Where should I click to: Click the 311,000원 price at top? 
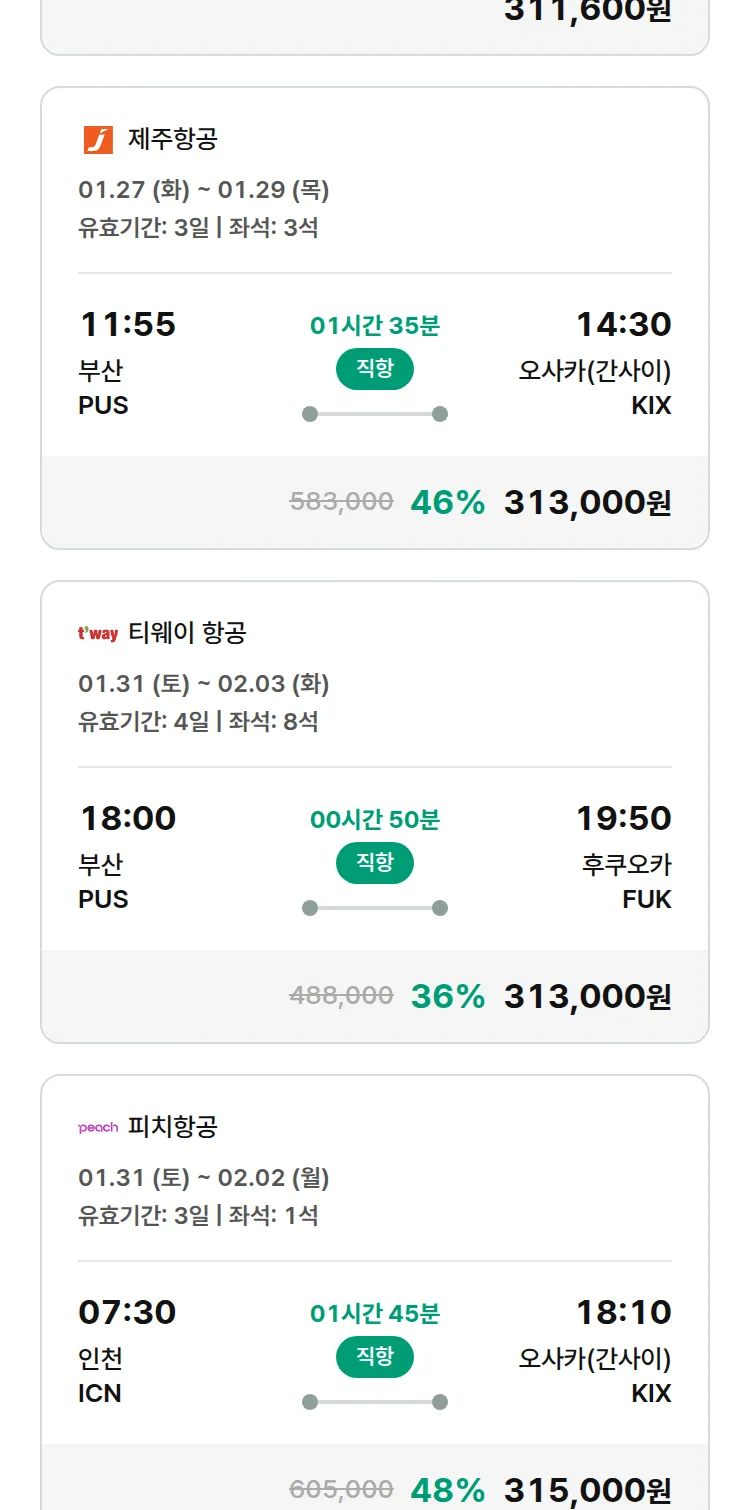[587, 11]
